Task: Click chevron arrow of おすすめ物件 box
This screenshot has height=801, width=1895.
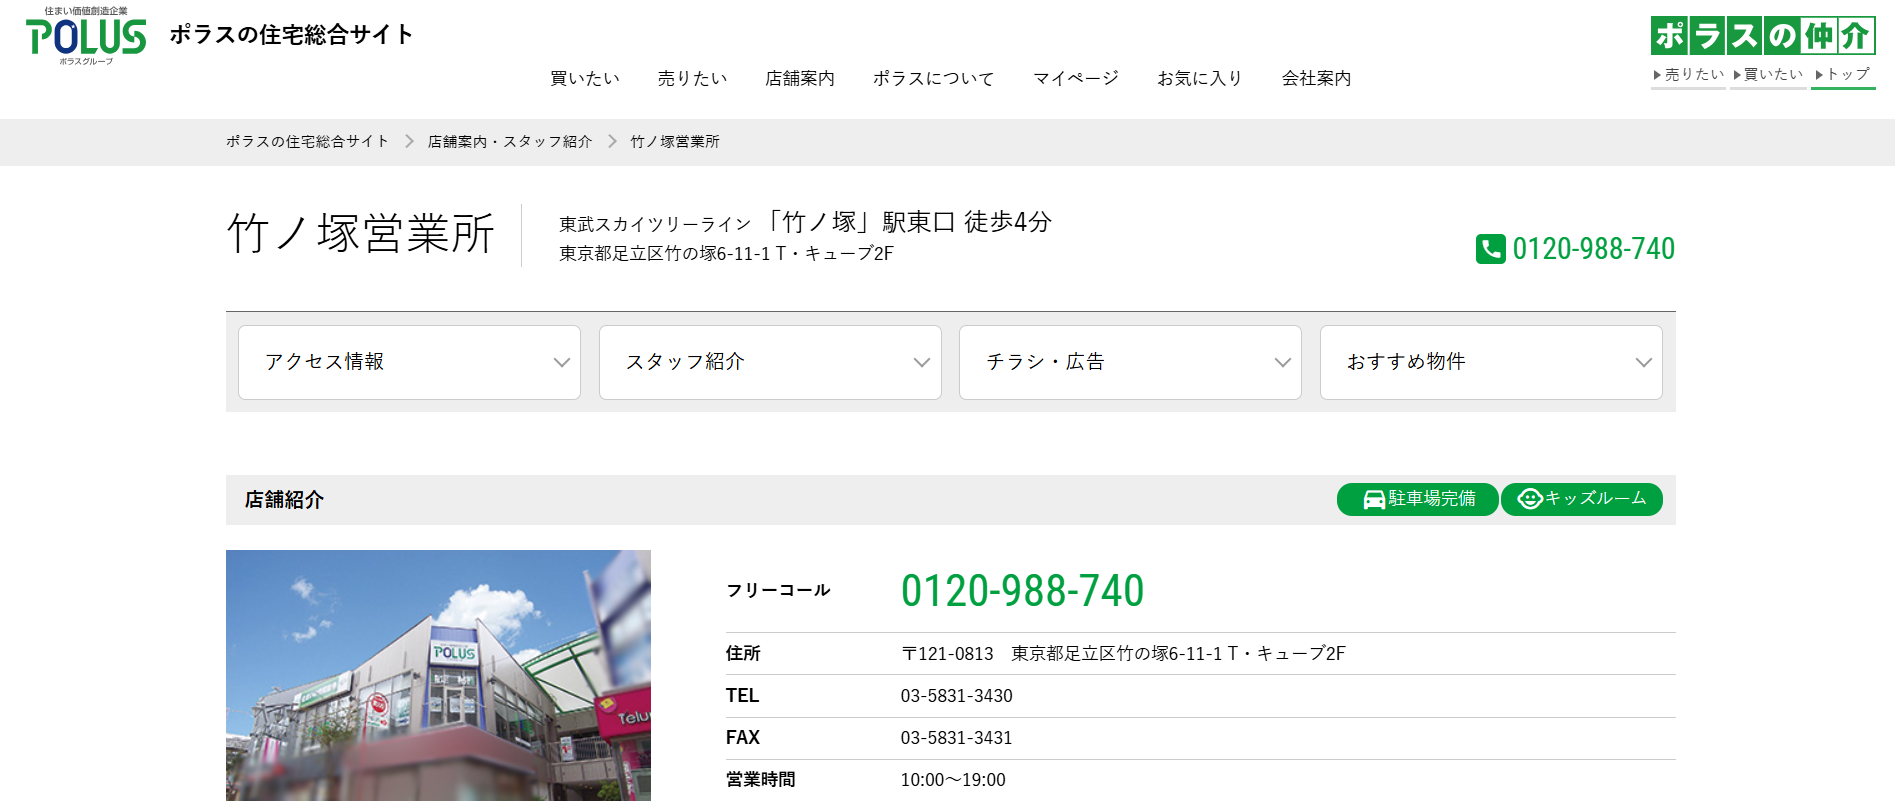Action: pyautogui.click(x=1644, y=363)
